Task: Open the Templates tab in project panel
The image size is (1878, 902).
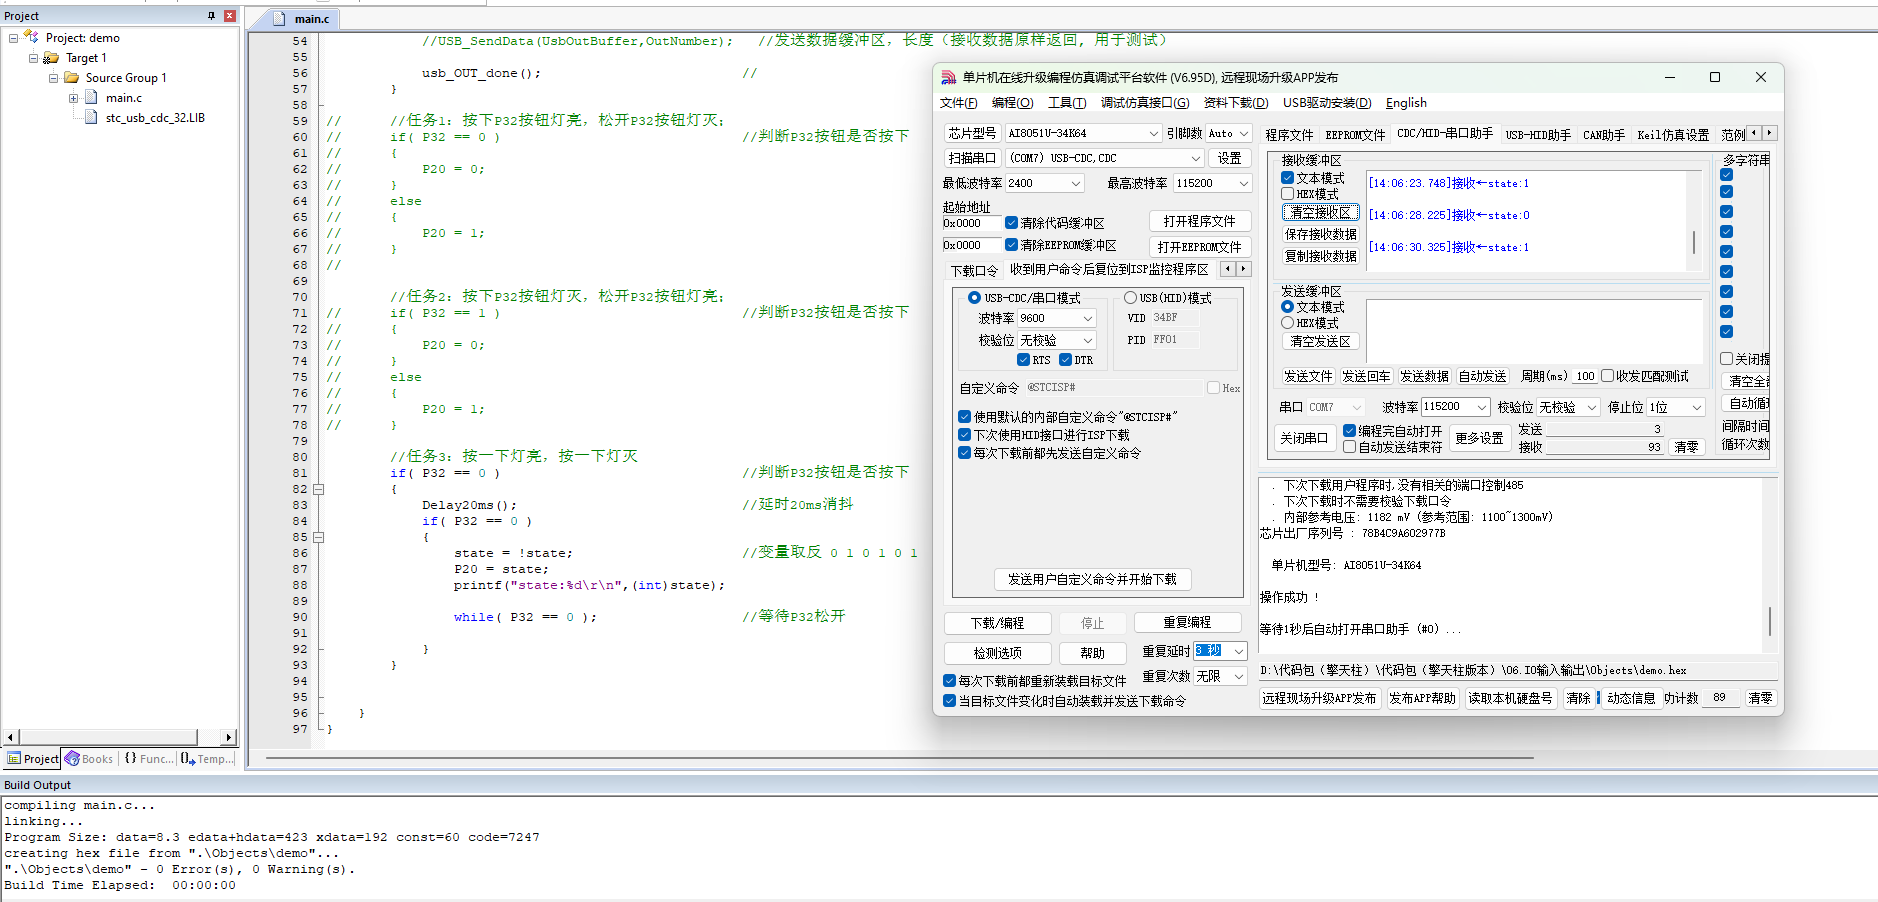Action: tap(207, 759)
